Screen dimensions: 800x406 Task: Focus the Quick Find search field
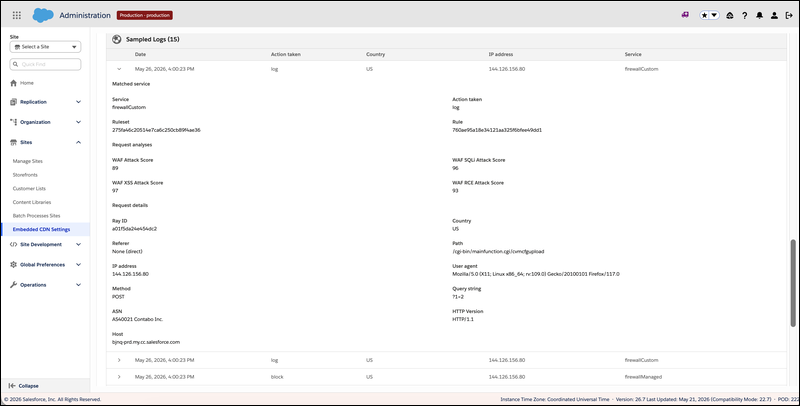pyautogui.click(x=45, y=64)
